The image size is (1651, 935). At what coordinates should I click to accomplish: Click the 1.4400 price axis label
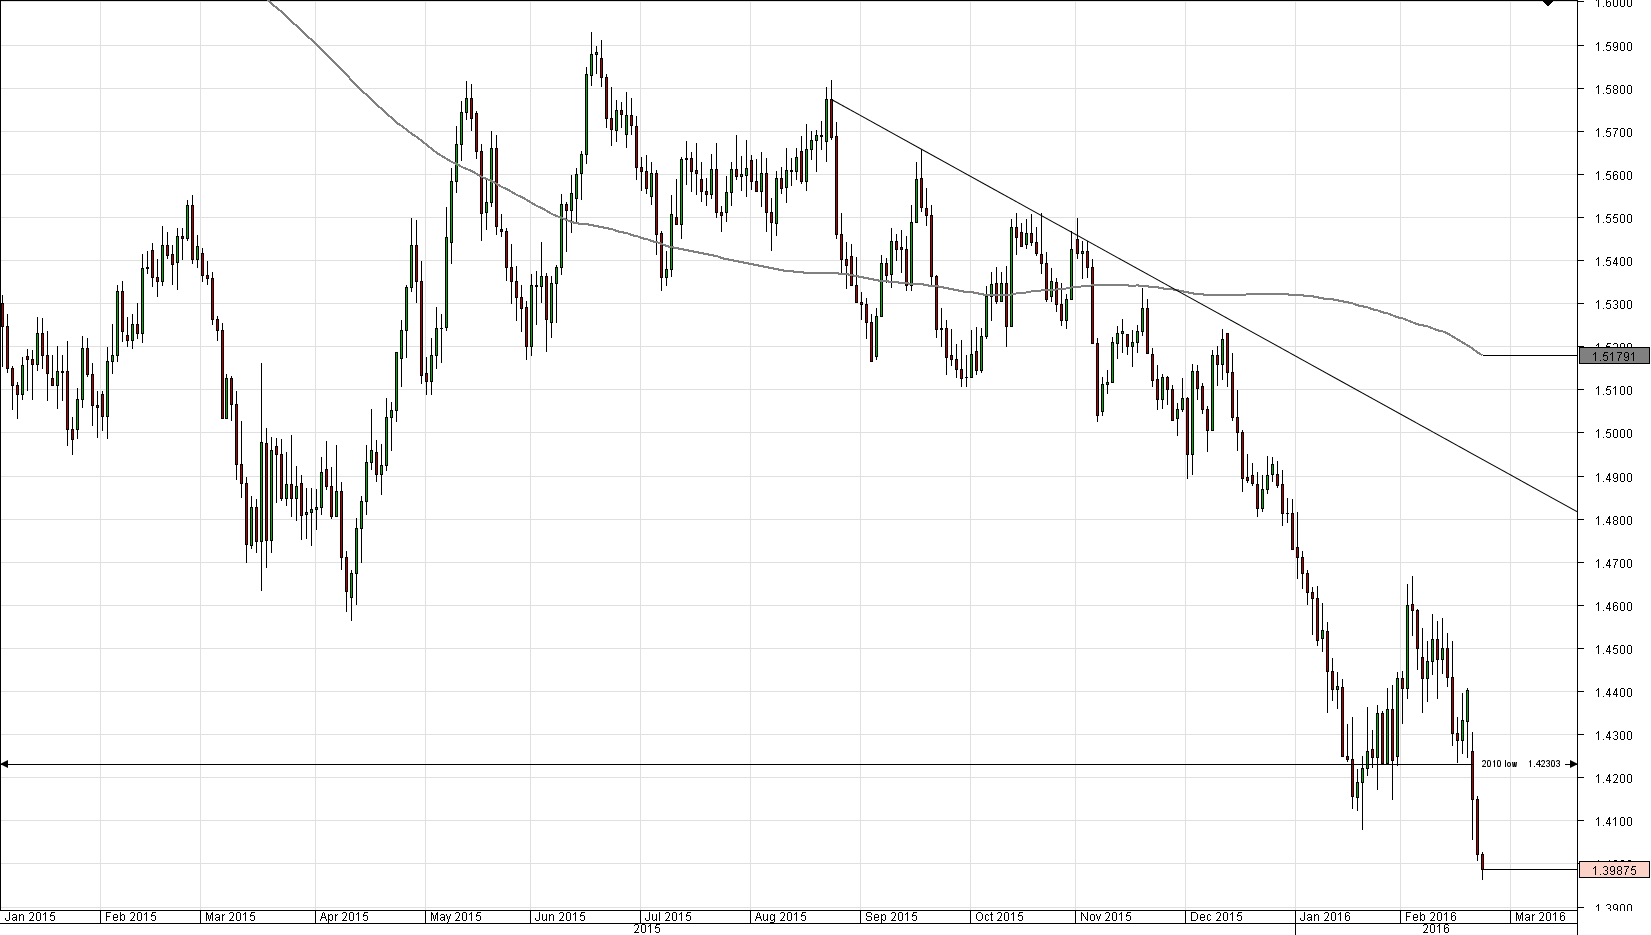(1615, 692)
